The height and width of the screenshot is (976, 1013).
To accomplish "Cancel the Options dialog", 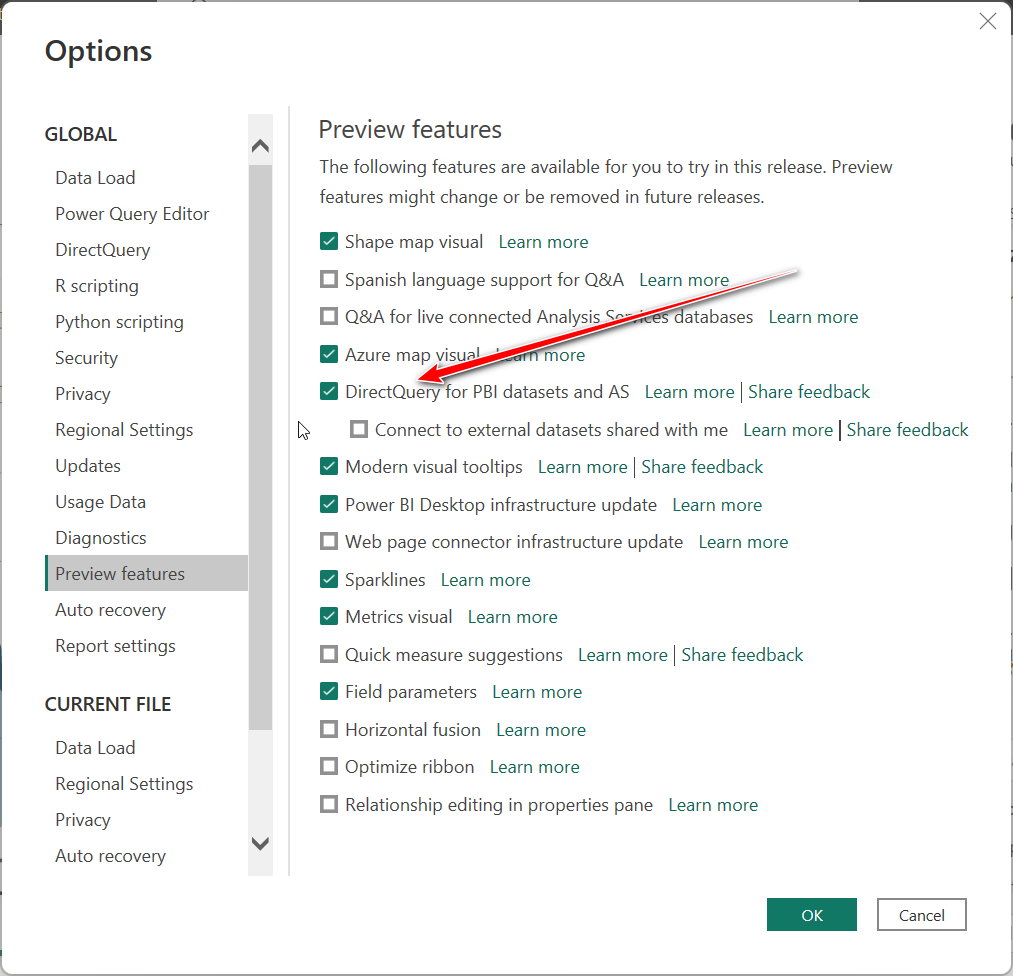I will [x=921, y=914].
